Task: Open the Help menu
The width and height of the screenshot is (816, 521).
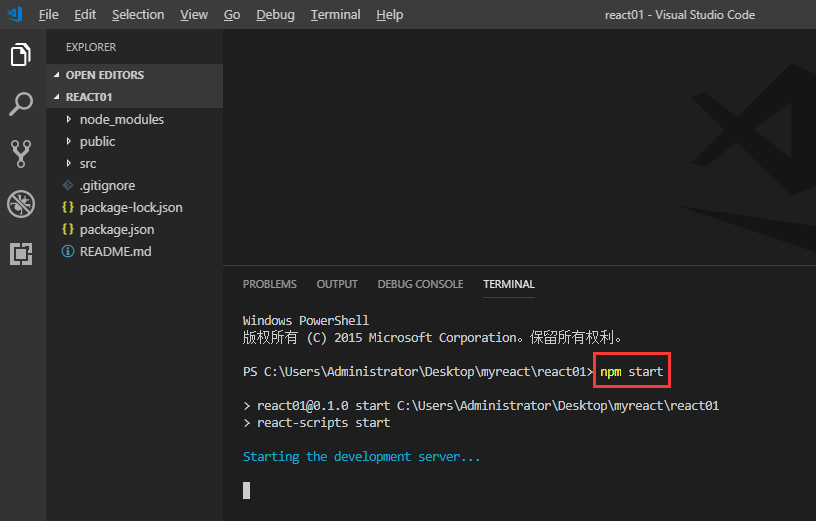Action: tap(390, 15)
